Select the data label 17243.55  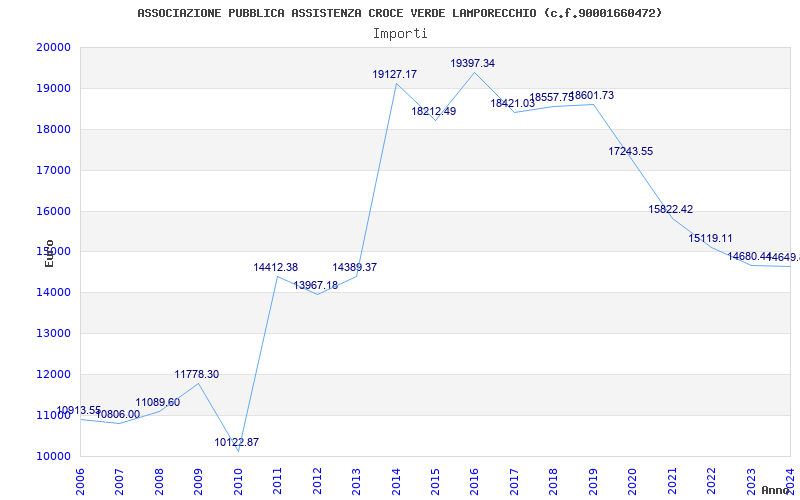click(x=631, y=151)
